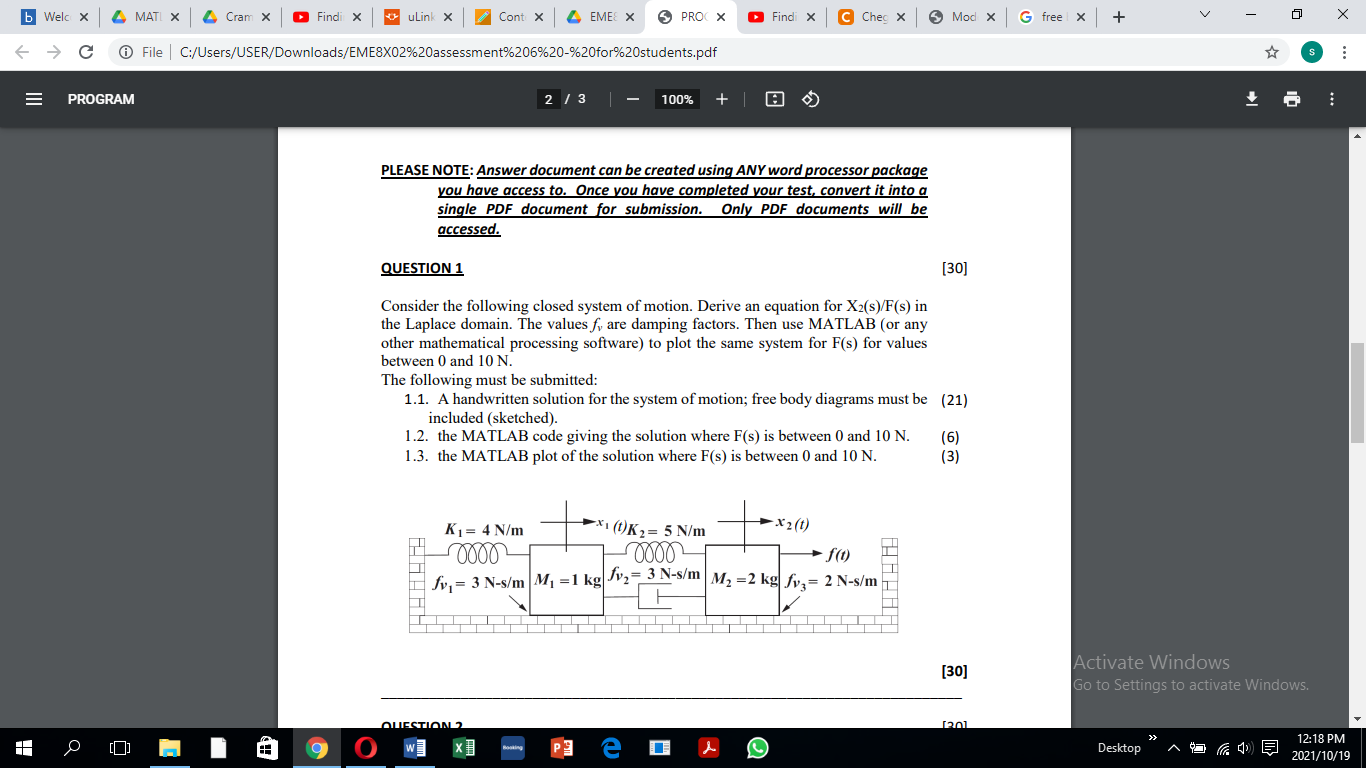
Task: Open PDF viewer more actions menu
Action: 1331,99
